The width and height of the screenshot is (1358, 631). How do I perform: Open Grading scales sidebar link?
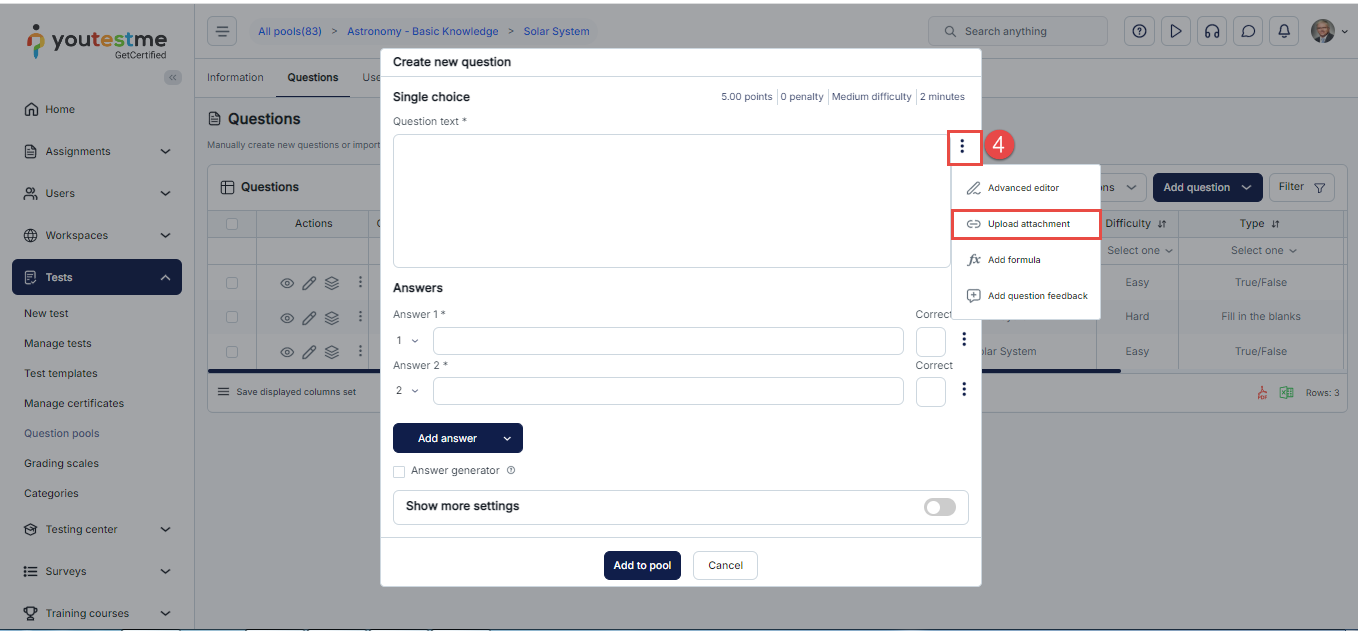[61, 463]
